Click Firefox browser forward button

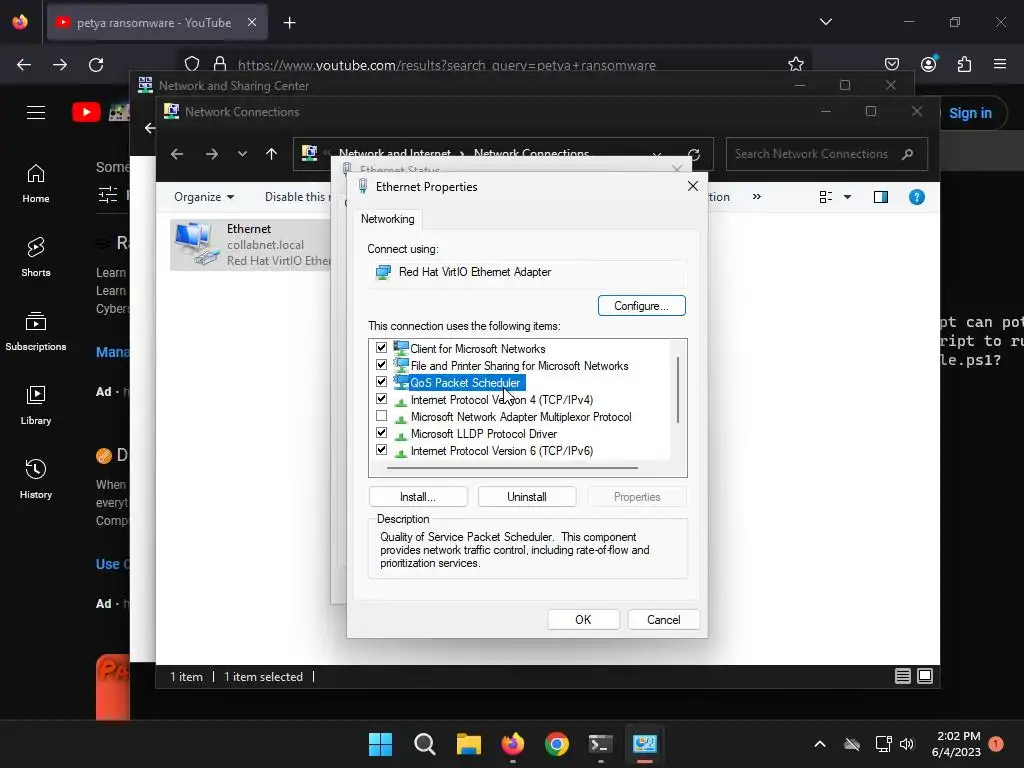click(x=60, y=65)
